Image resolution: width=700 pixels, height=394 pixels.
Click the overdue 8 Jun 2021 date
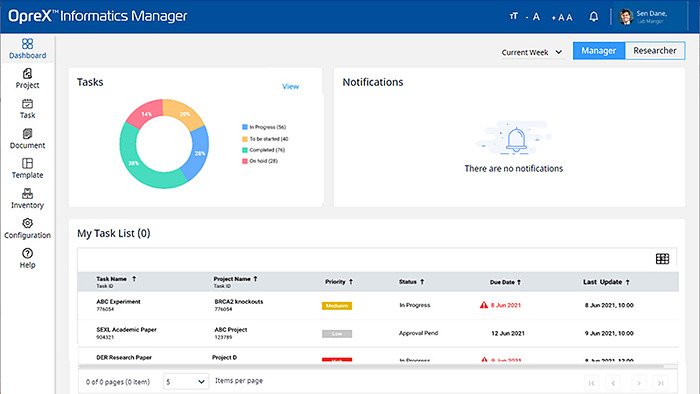point(506,305)
